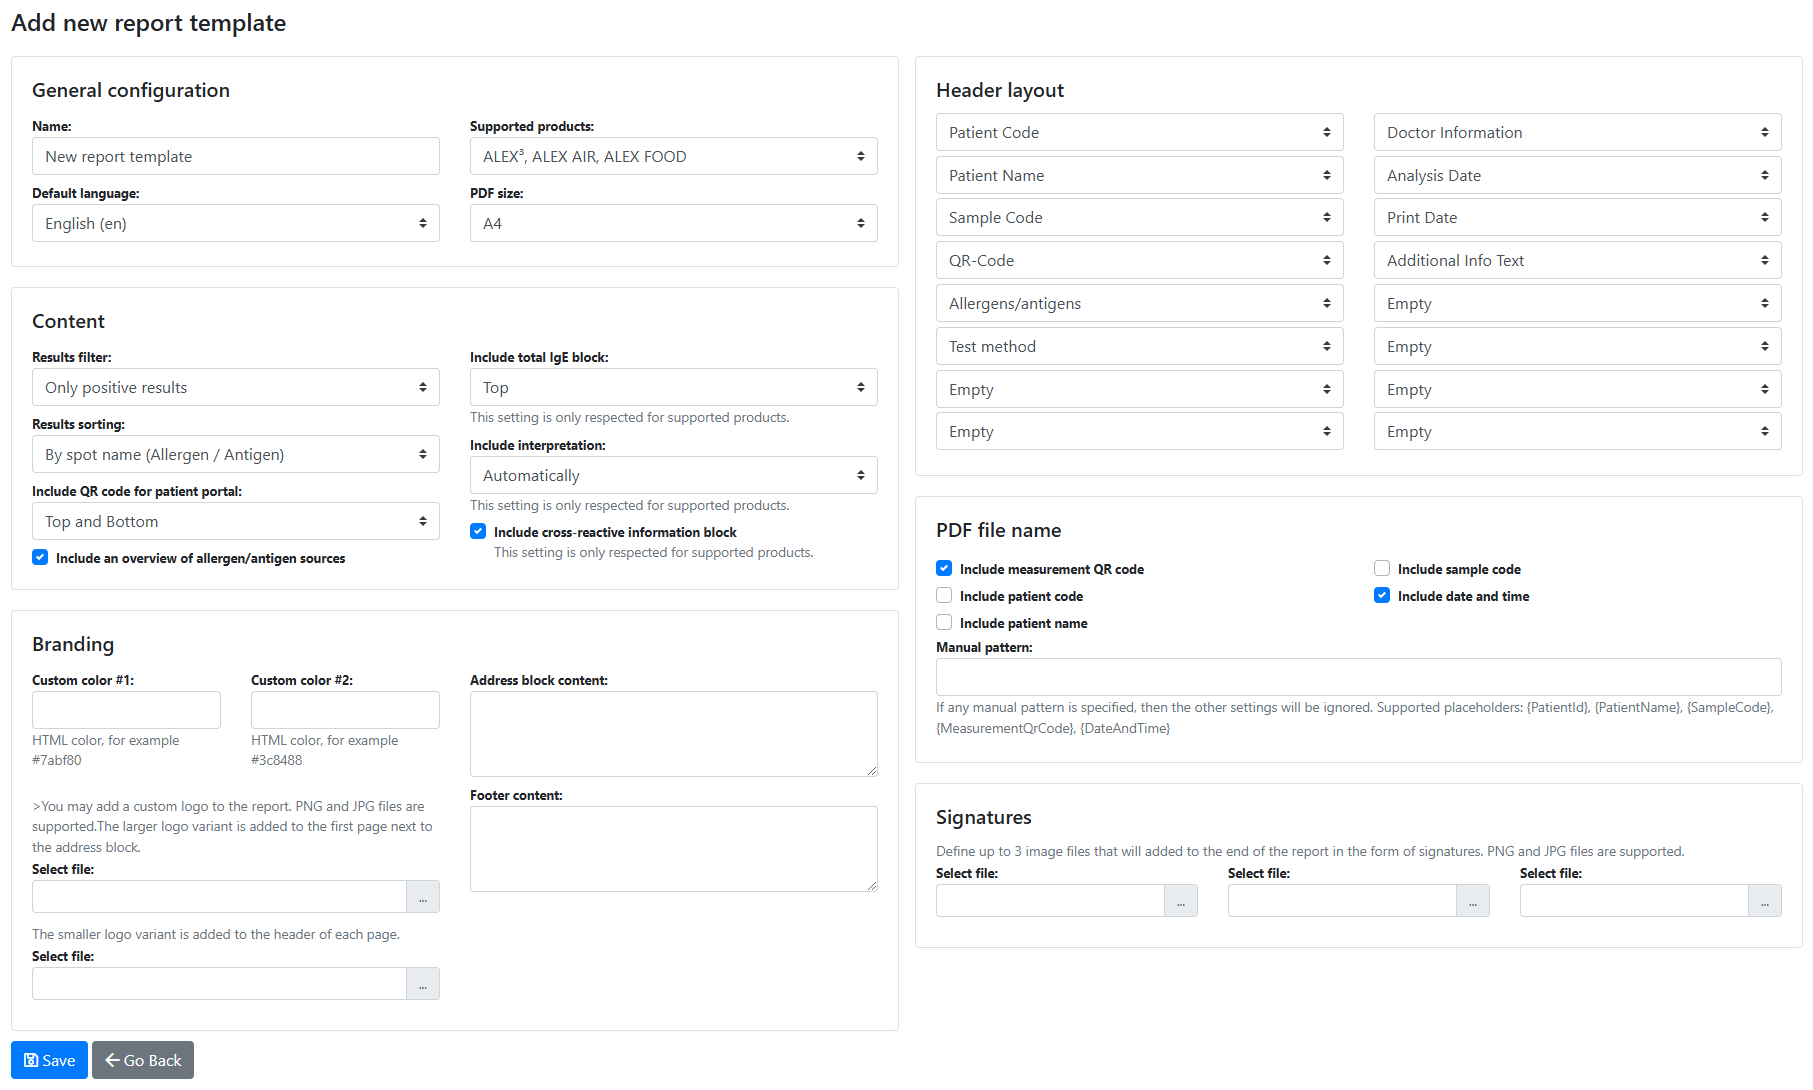Expand the PDF size dropdown
The height and width of the screenshot is (1090, 1813).
coord(673,224)
